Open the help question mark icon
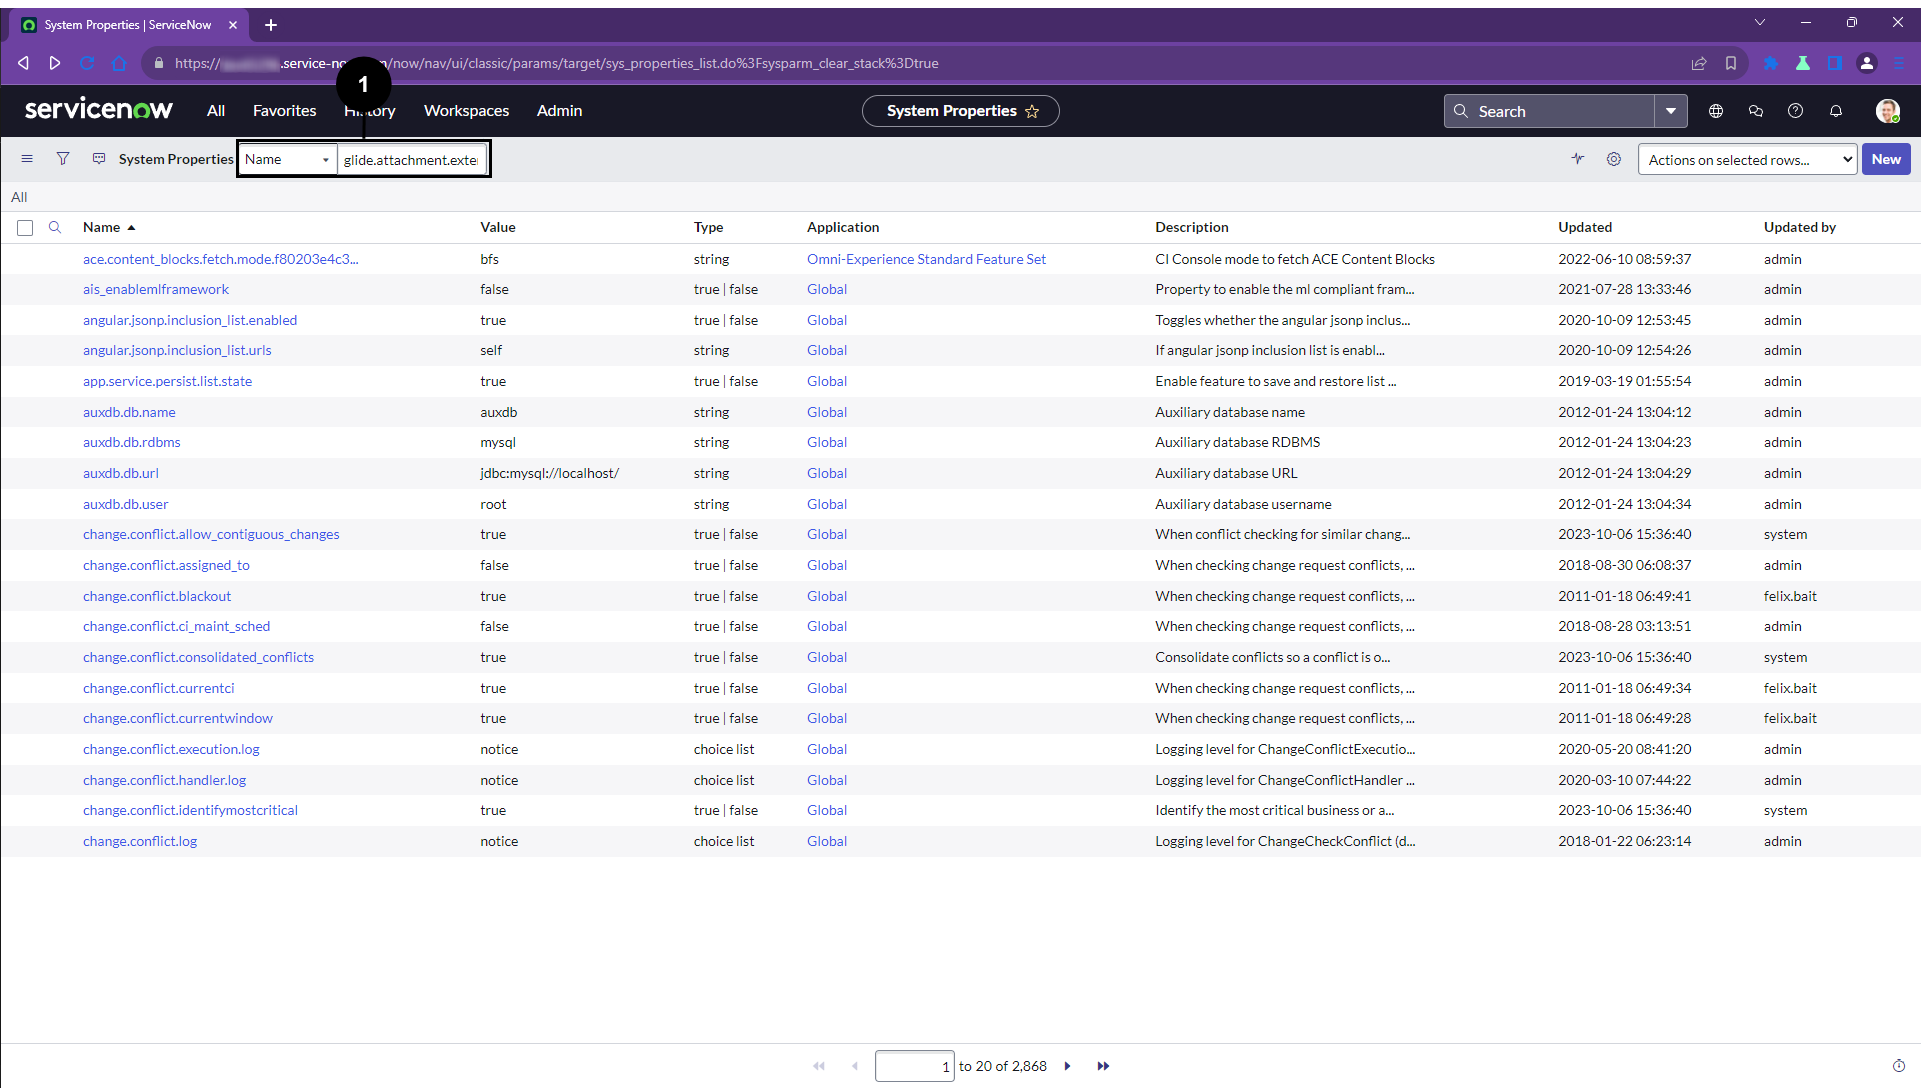Screen dimensions: 1922x1089 [1795, 111]
